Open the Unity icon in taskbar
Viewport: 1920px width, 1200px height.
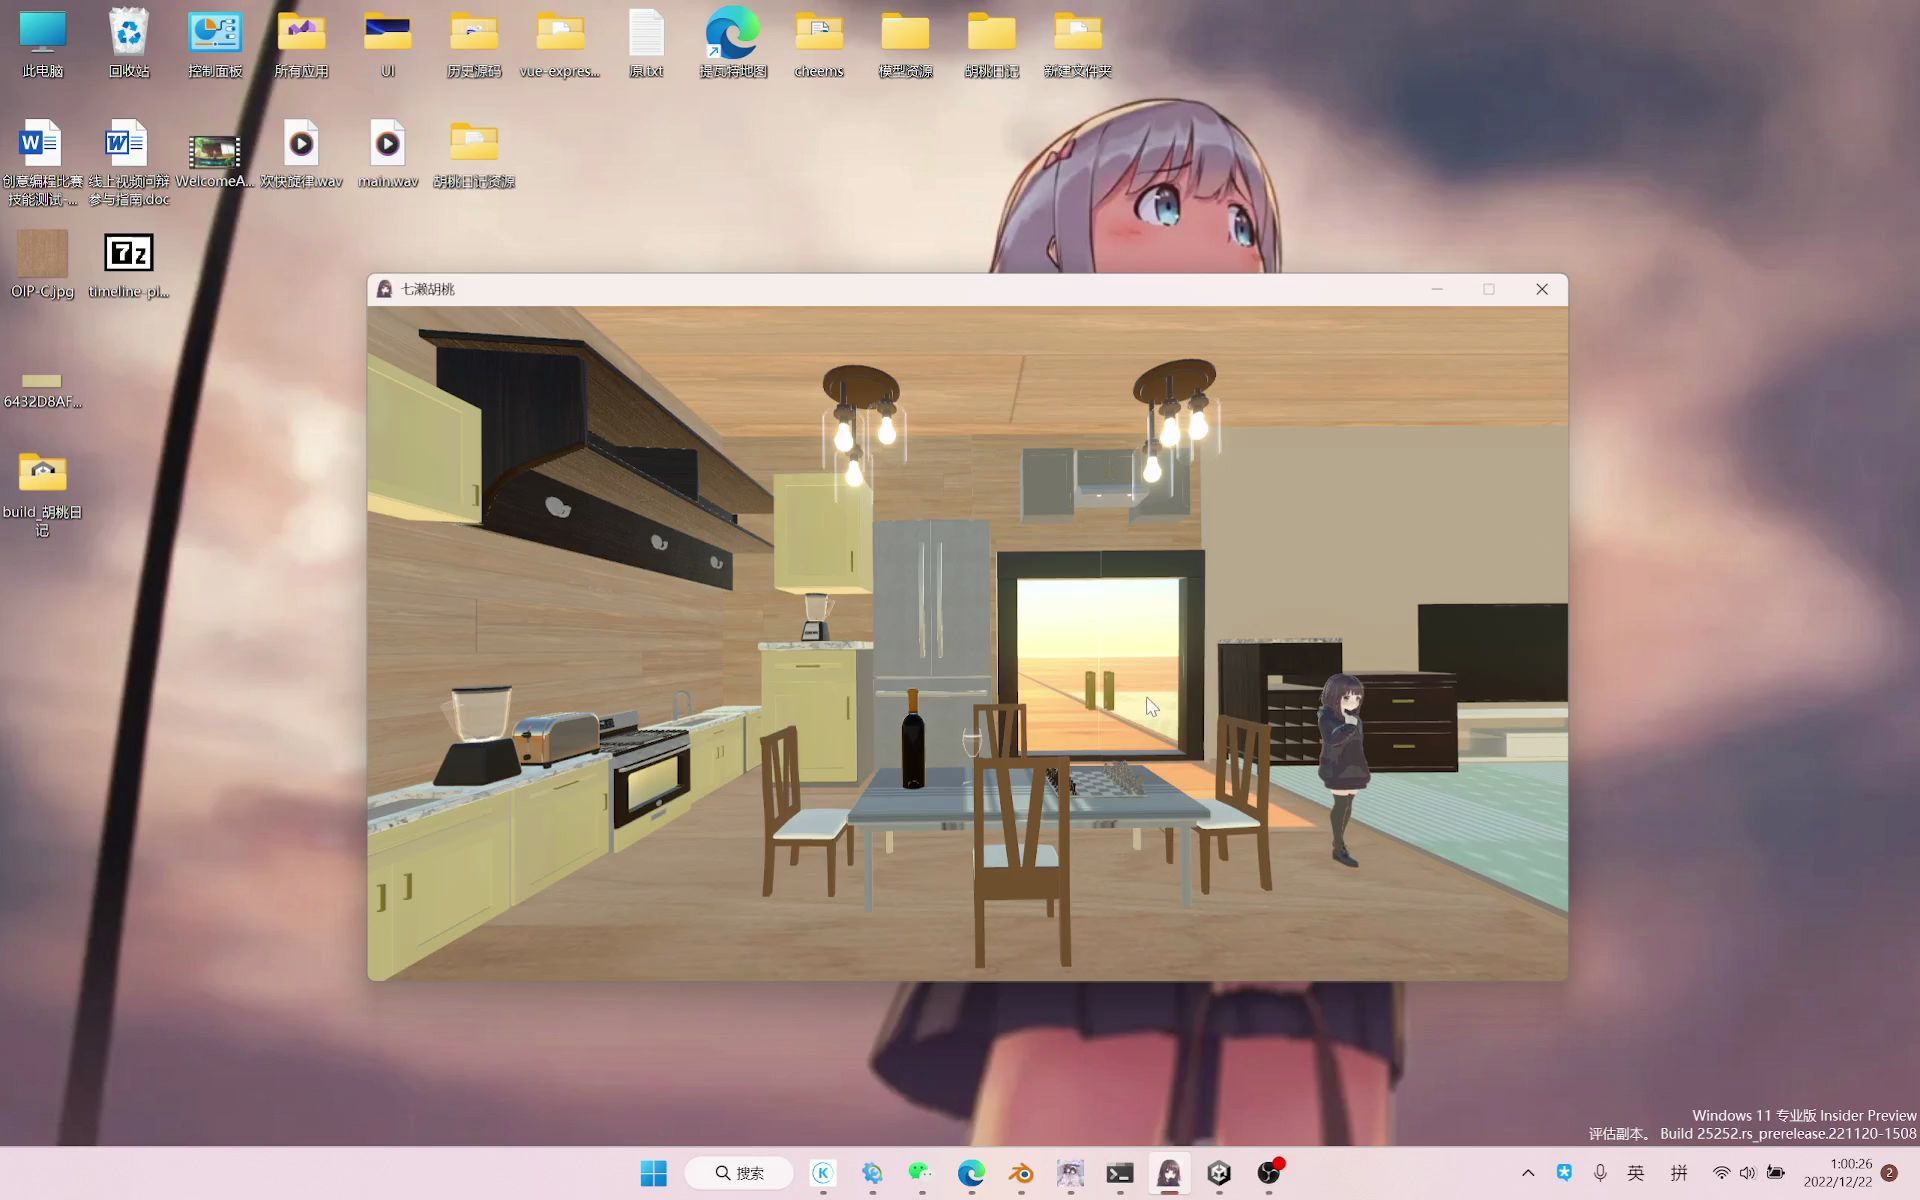pyautogui.click(x=1219, y=1173)
